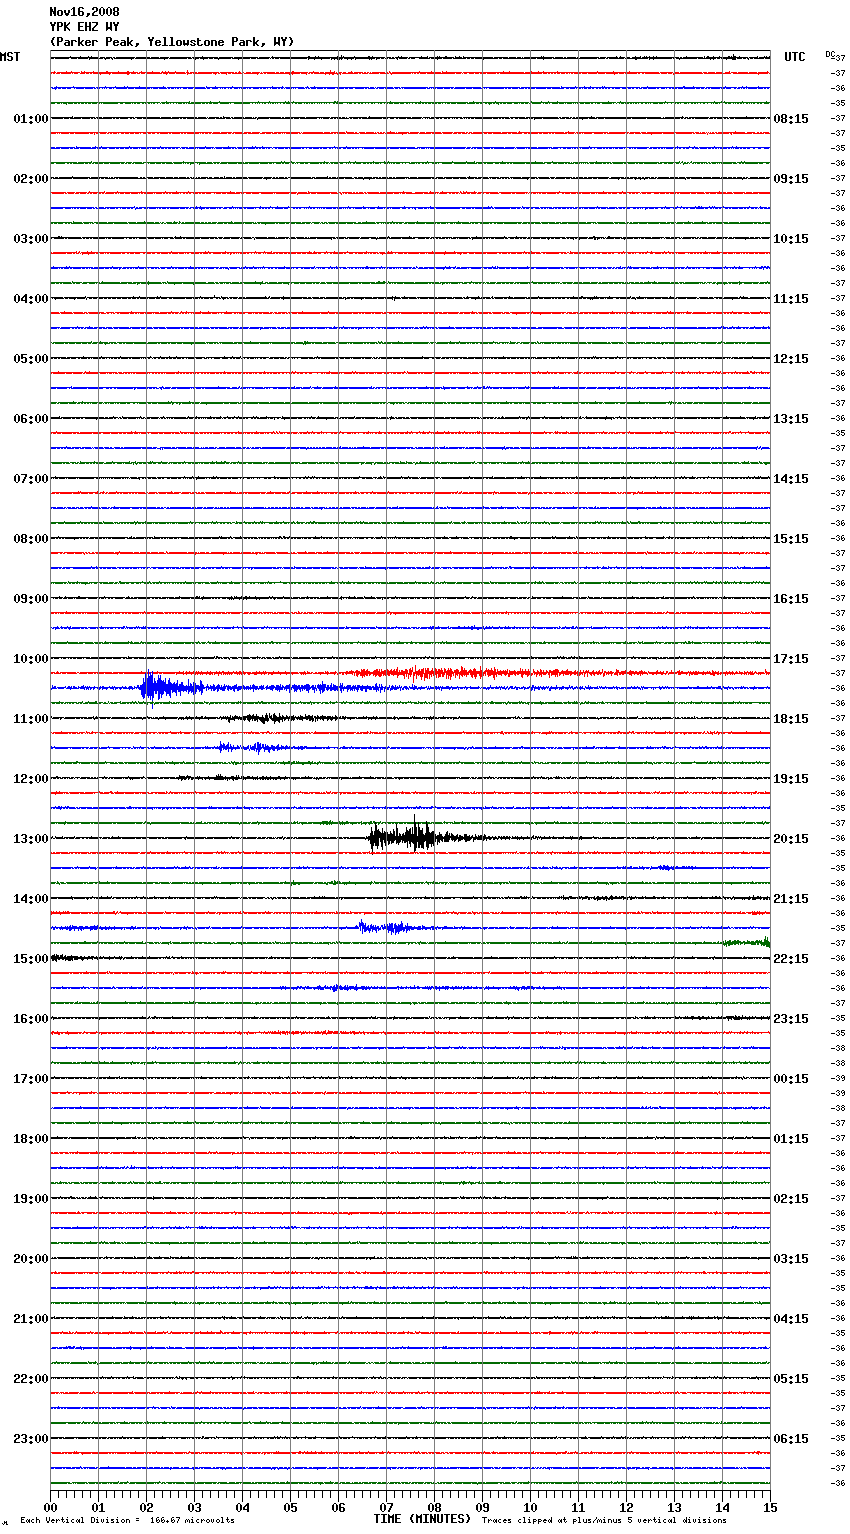Click the 10 minute tick label
Screen dimensions: 850x1534
point(530,1507)
